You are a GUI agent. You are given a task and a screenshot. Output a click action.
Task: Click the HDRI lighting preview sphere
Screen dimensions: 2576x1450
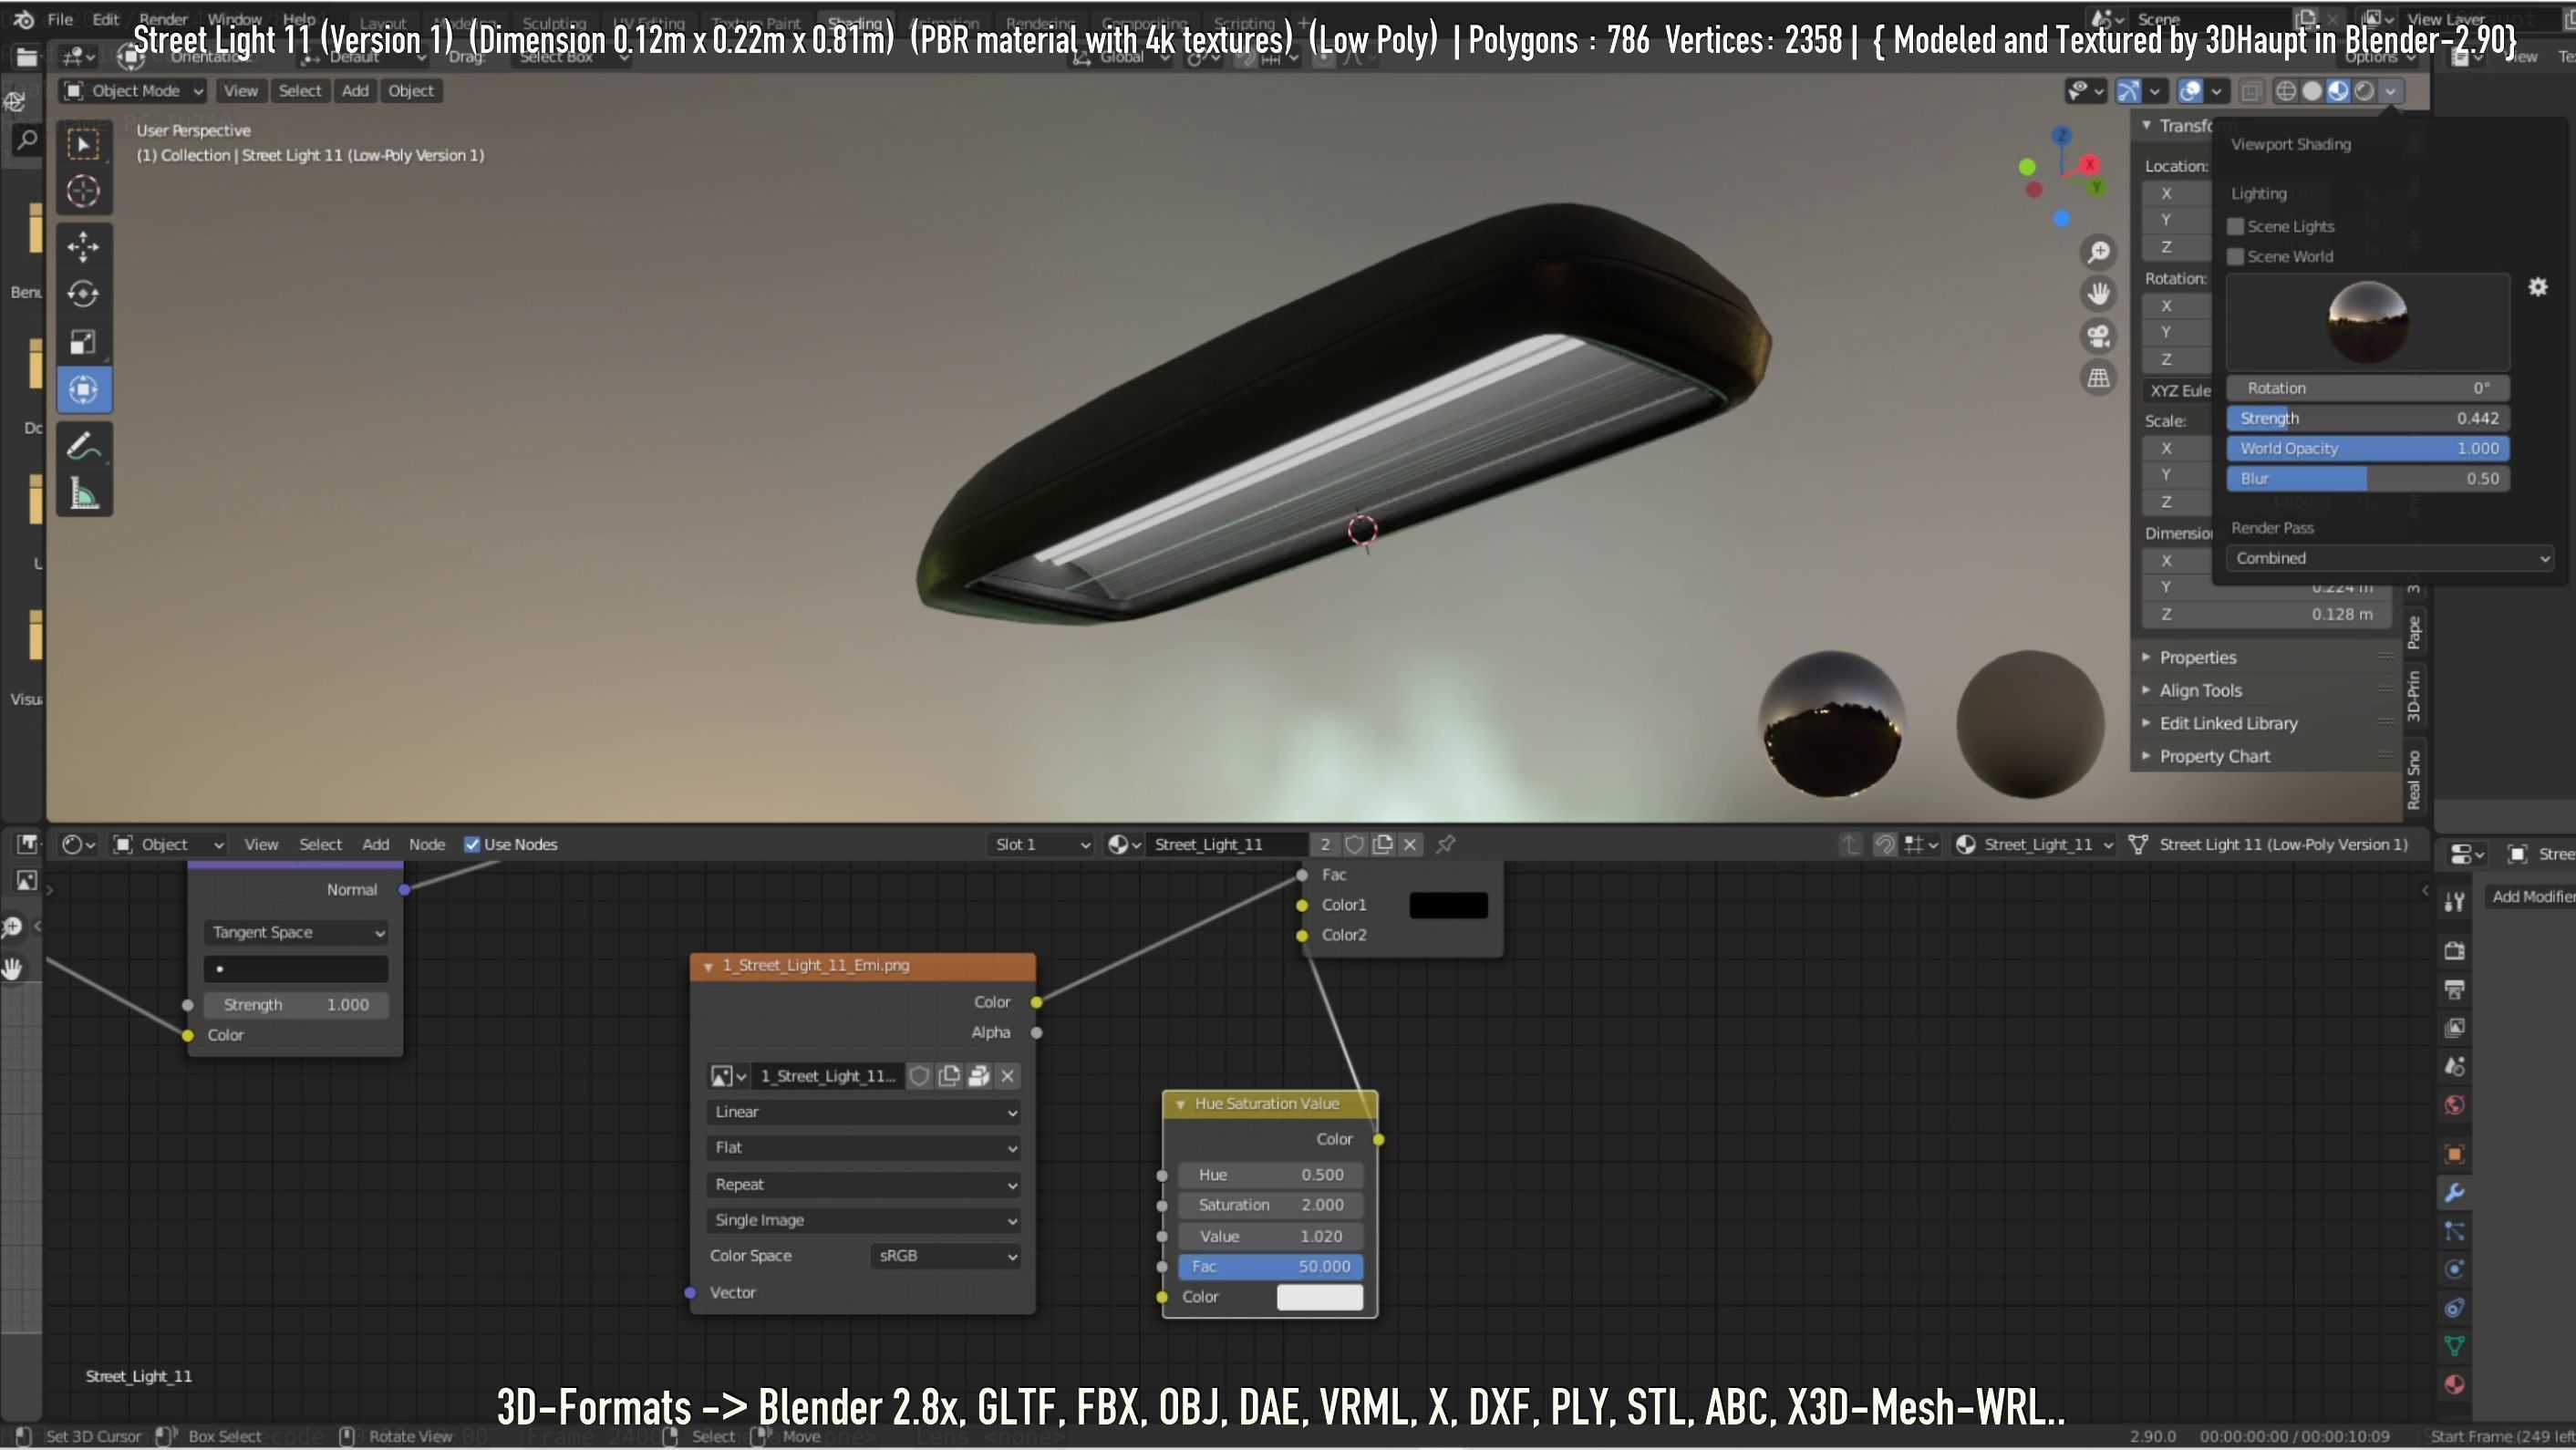[2368, 322]
